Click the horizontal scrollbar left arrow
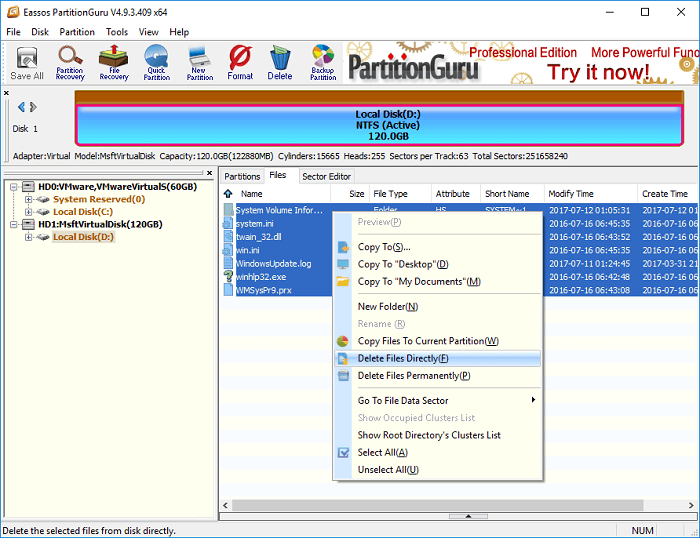 (225, 505)
